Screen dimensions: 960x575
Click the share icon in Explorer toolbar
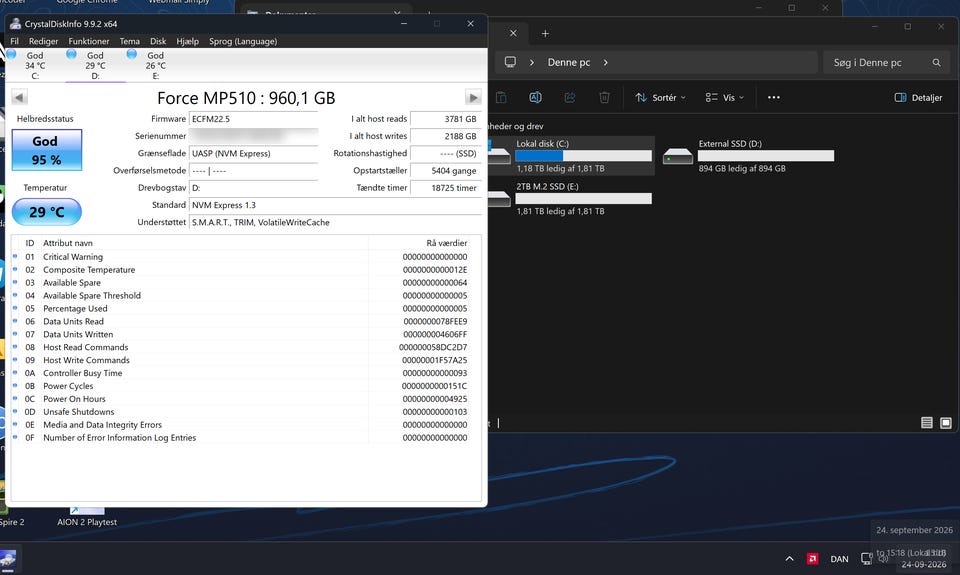(569, 97)
